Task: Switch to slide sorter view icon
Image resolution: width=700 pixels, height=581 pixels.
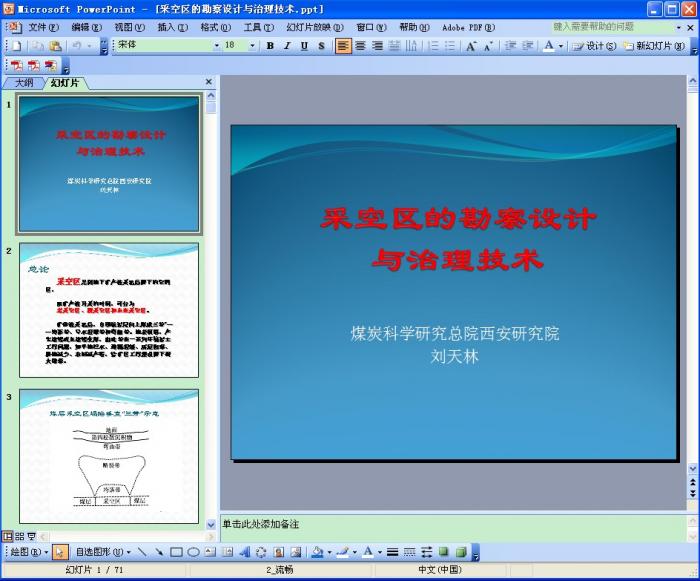Action: pos(19,536)
